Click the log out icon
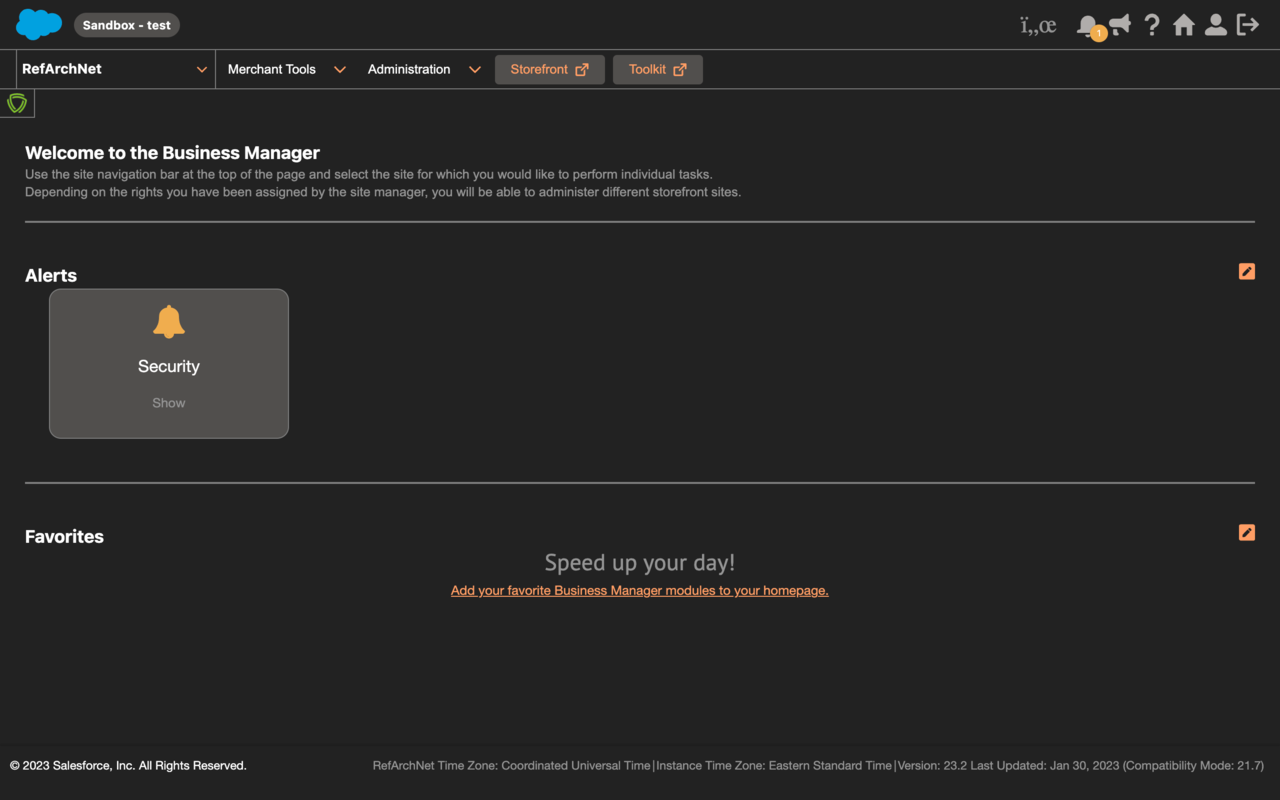The height and width of the screenshot is (800, 1280). [x=1248, y=25]
